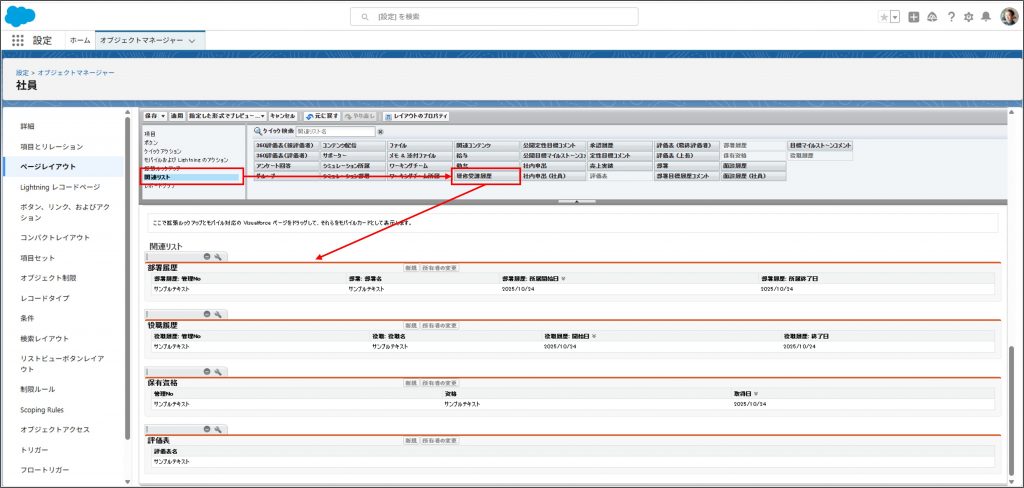Open the App Launcher grid icon
The width and height of the screenshot is (1024, 488).
coord(17,40)
